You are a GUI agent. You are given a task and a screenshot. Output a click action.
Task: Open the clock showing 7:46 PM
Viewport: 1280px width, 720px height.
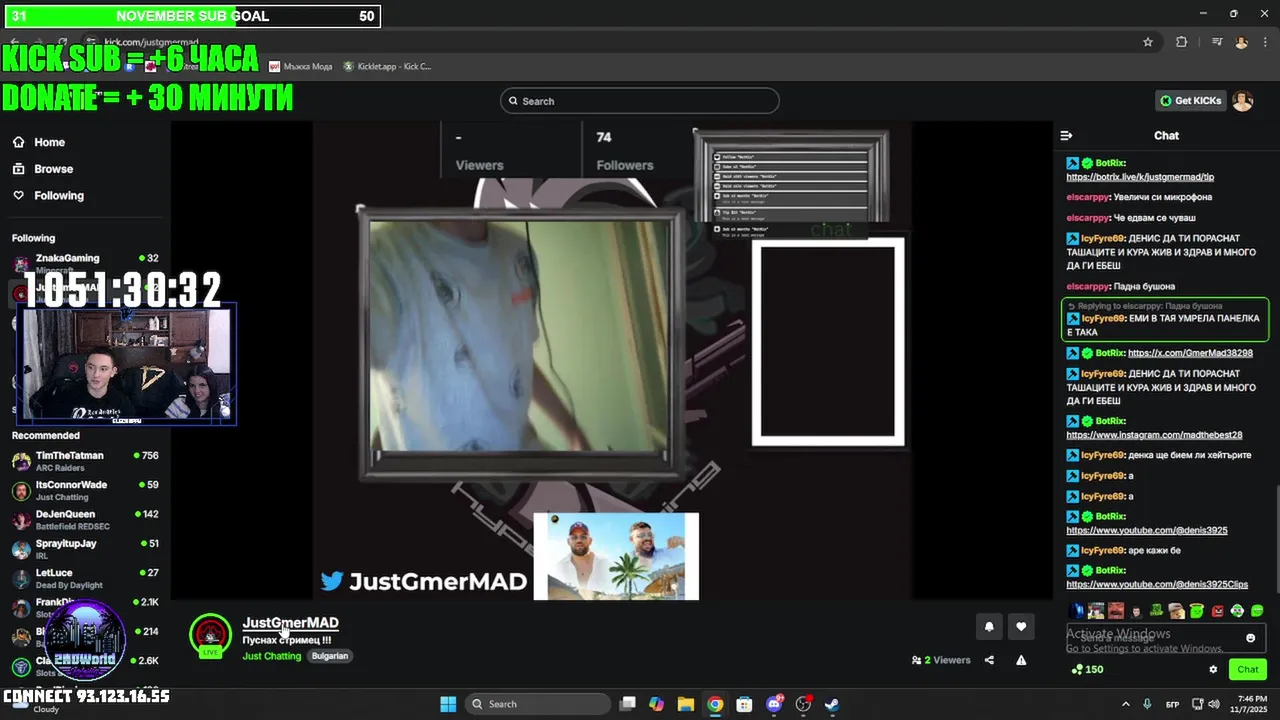coord(1251,704)
